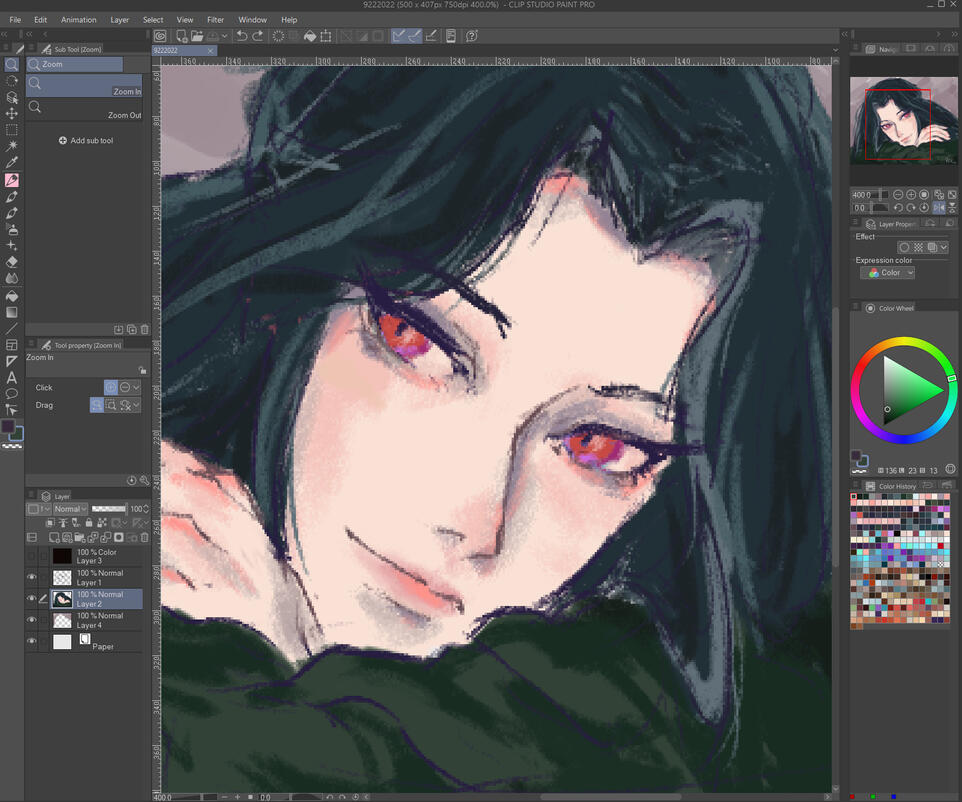Image resolution: width=962 pixels, height=802 pixels.
Task: Toggle visibility of Paper layer
Action: click(31, 642)
